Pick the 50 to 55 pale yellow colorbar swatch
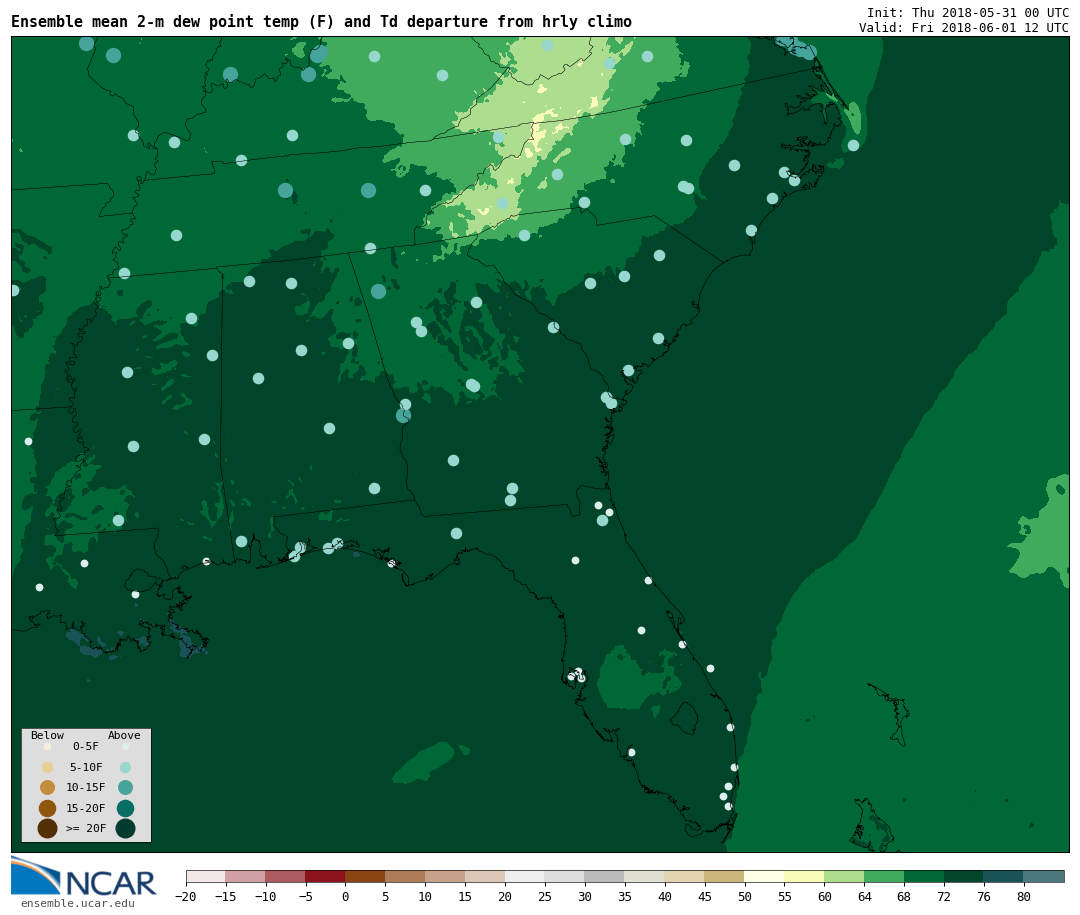 765,876
